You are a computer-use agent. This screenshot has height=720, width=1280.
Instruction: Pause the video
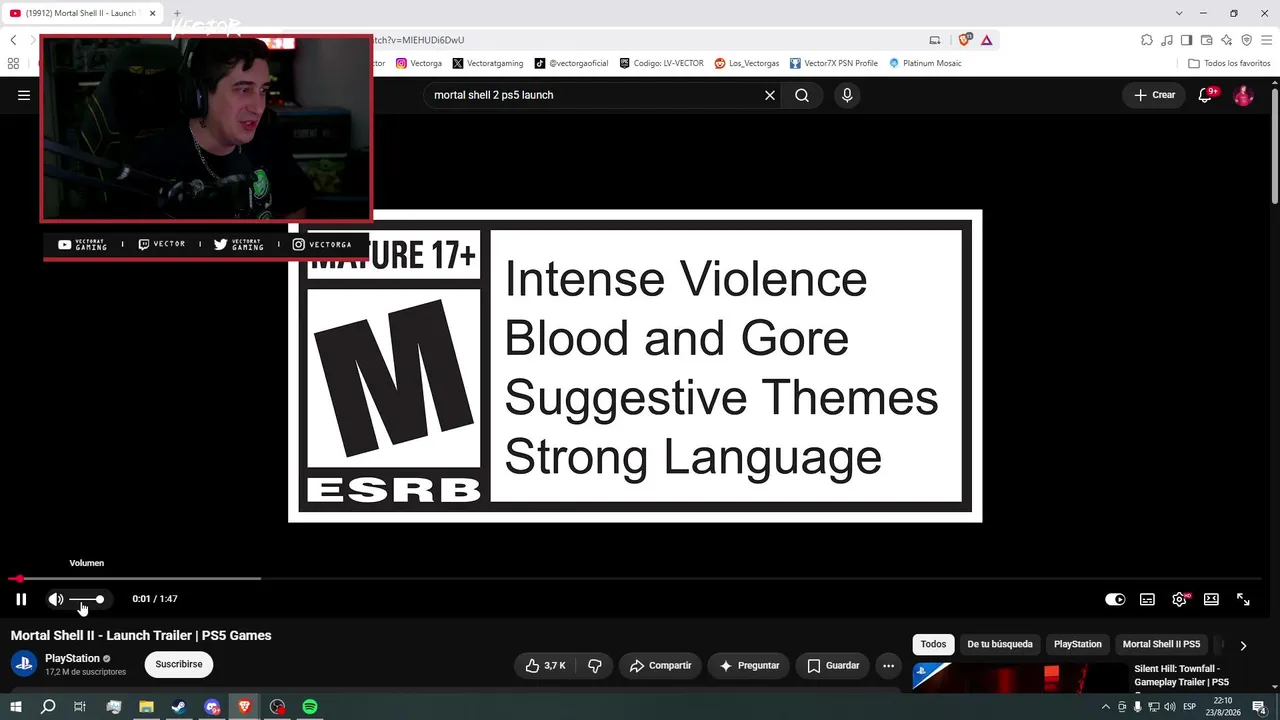pos(21,599)
